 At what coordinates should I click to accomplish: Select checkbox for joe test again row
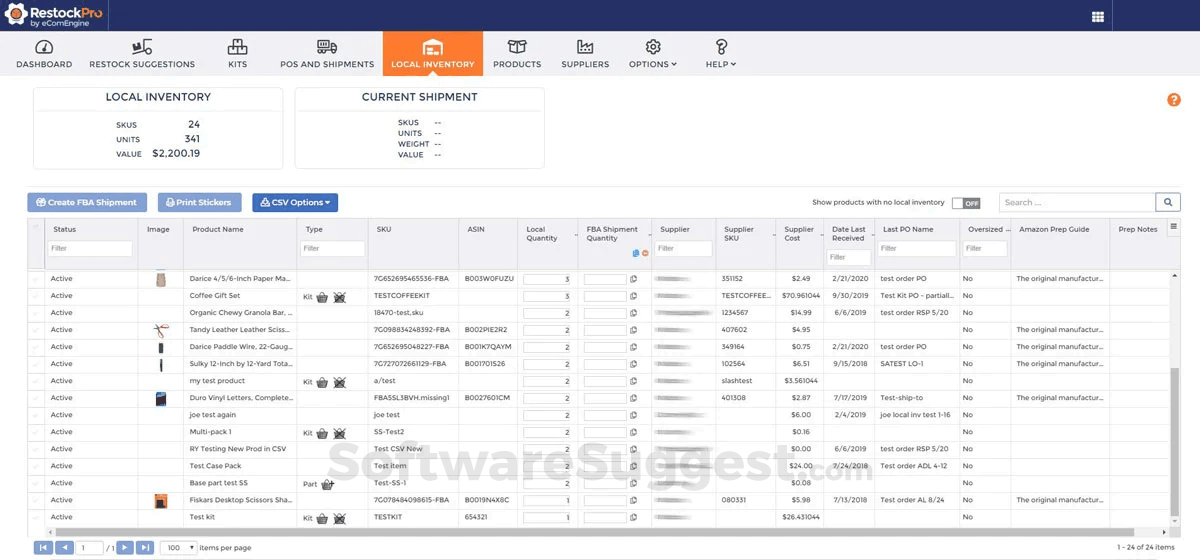coord(36,415)
